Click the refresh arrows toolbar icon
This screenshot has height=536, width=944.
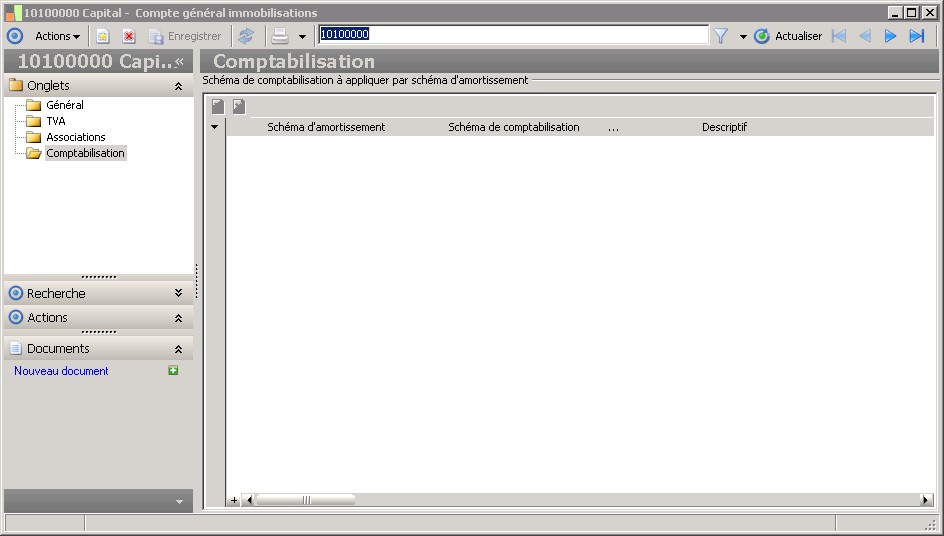246,36
